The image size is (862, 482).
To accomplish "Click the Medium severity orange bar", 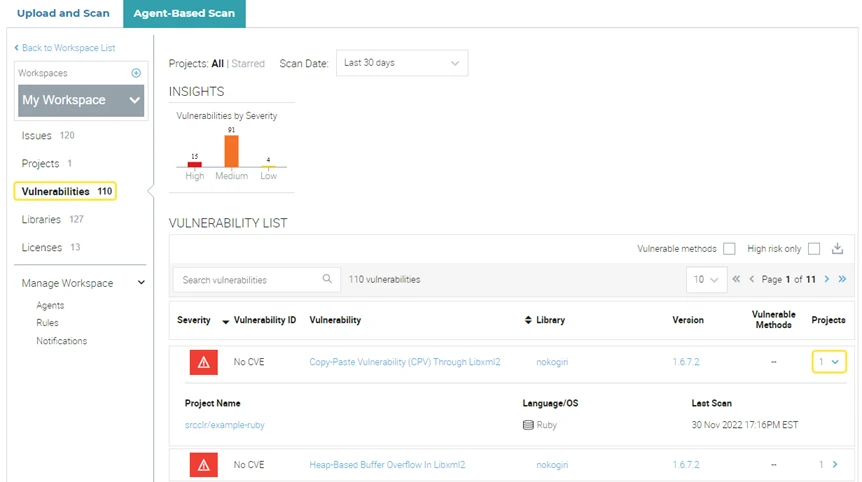I will pos(231,151).
